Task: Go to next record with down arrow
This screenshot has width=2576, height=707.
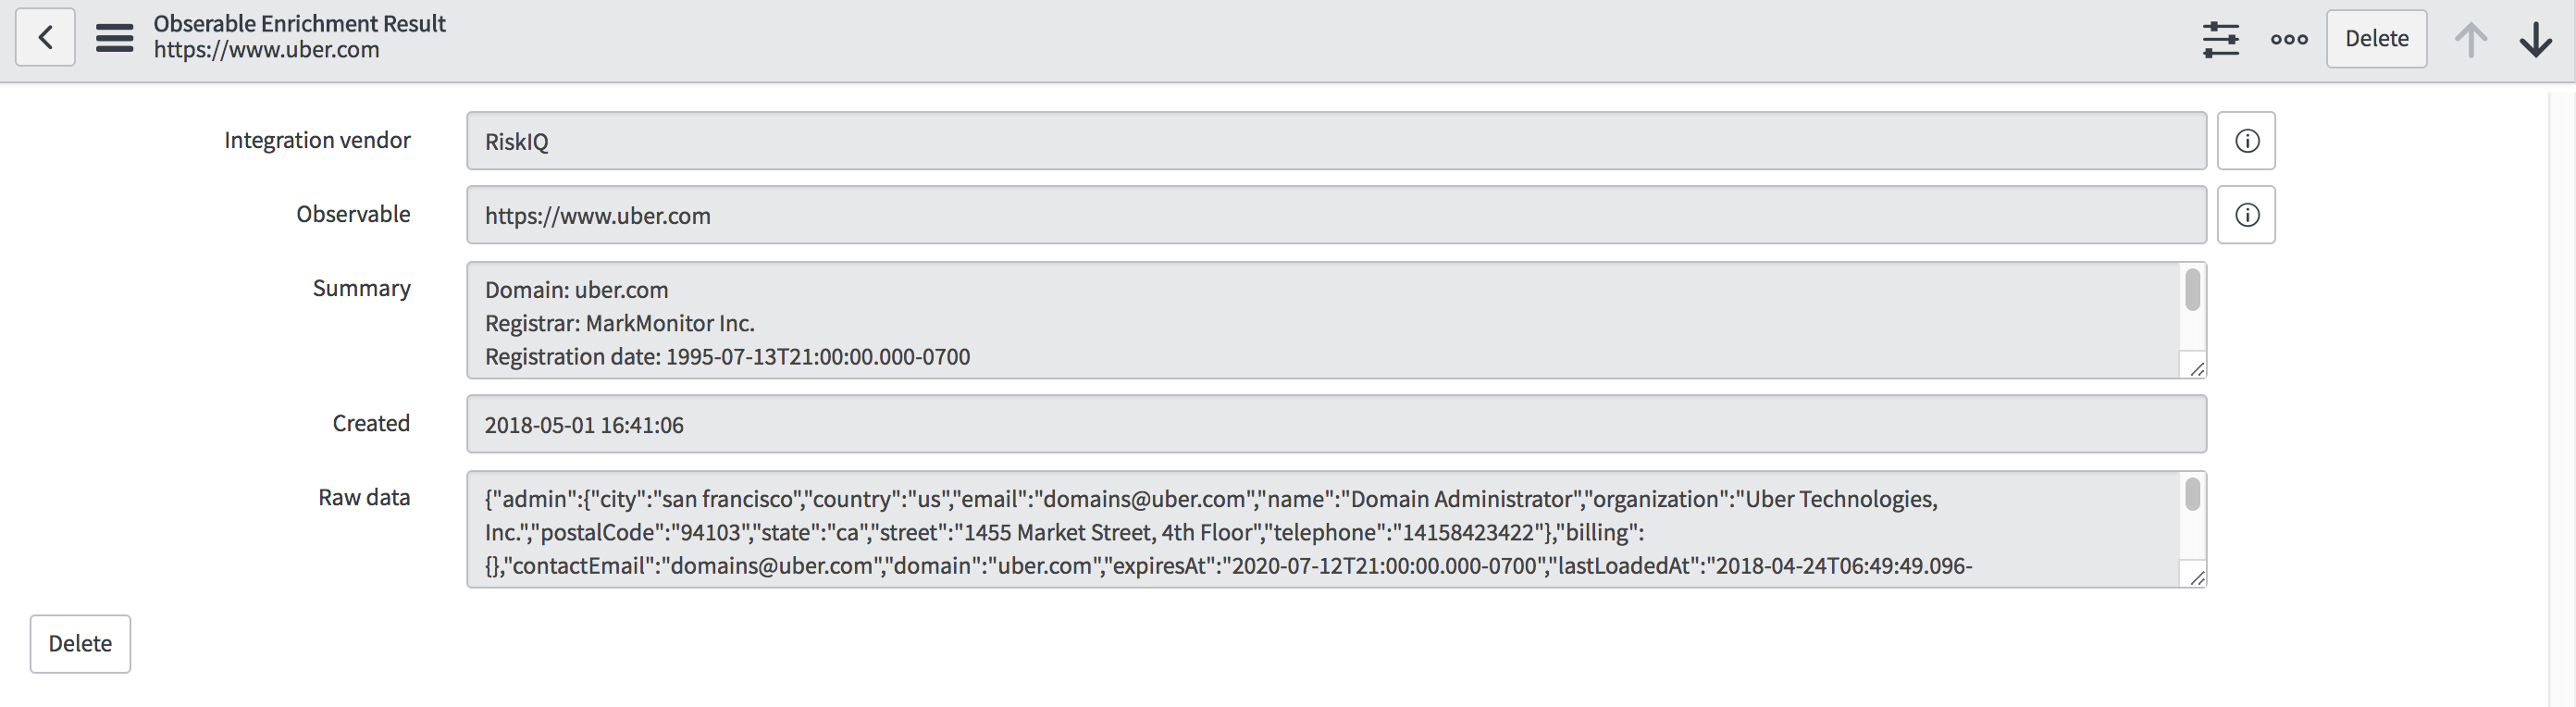Action: (x=2536, y=39)
